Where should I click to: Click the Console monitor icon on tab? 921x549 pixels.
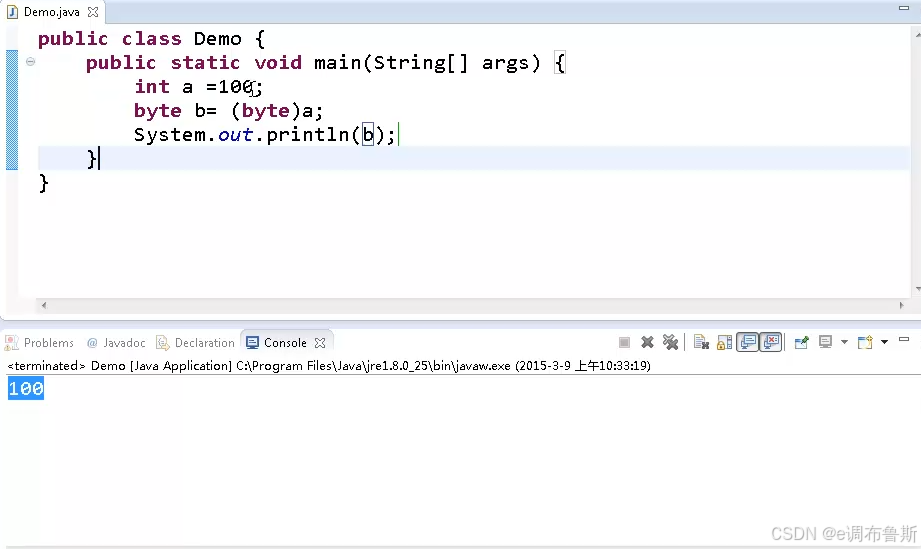253,342
